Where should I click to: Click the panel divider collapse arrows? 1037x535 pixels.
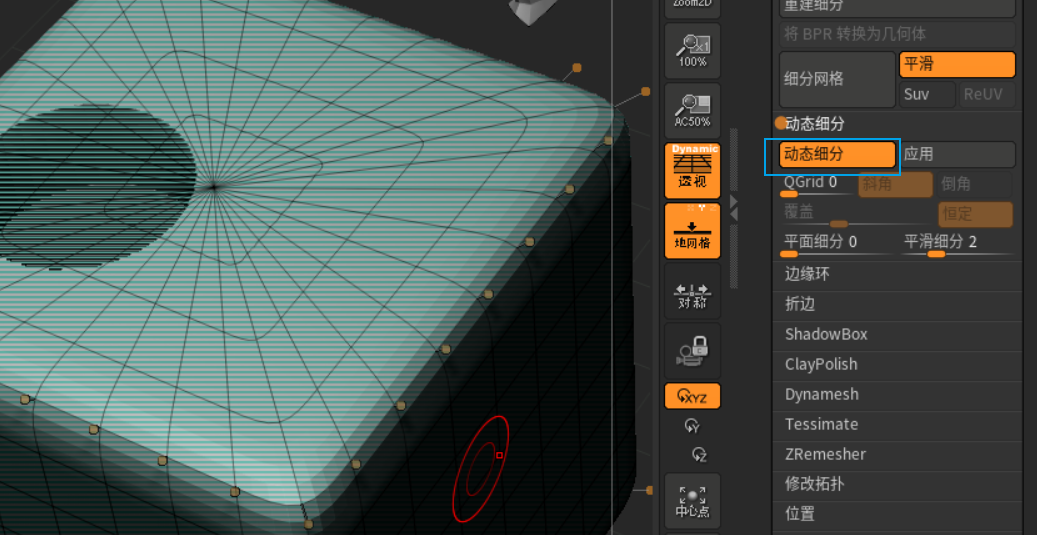coord(733,208)
